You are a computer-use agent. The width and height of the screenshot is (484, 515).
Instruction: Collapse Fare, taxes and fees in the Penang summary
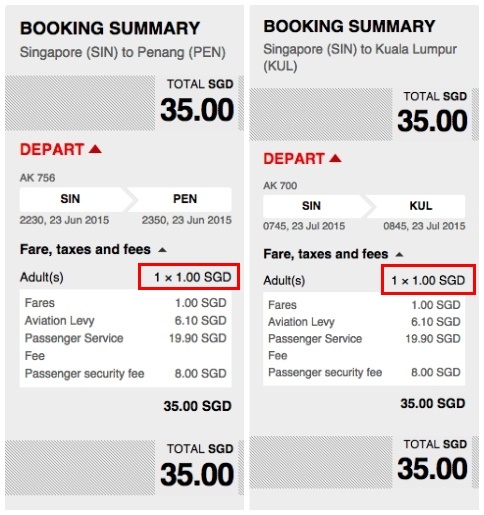tap(93, 249)
